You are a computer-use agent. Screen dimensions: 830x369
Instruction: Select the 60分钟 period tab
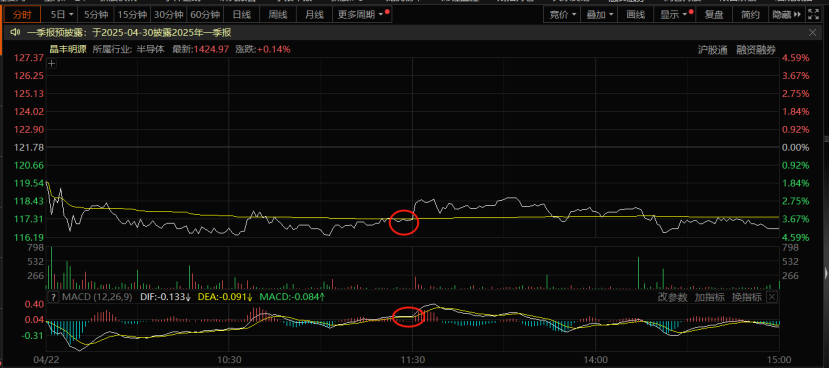tap(205, 15)
